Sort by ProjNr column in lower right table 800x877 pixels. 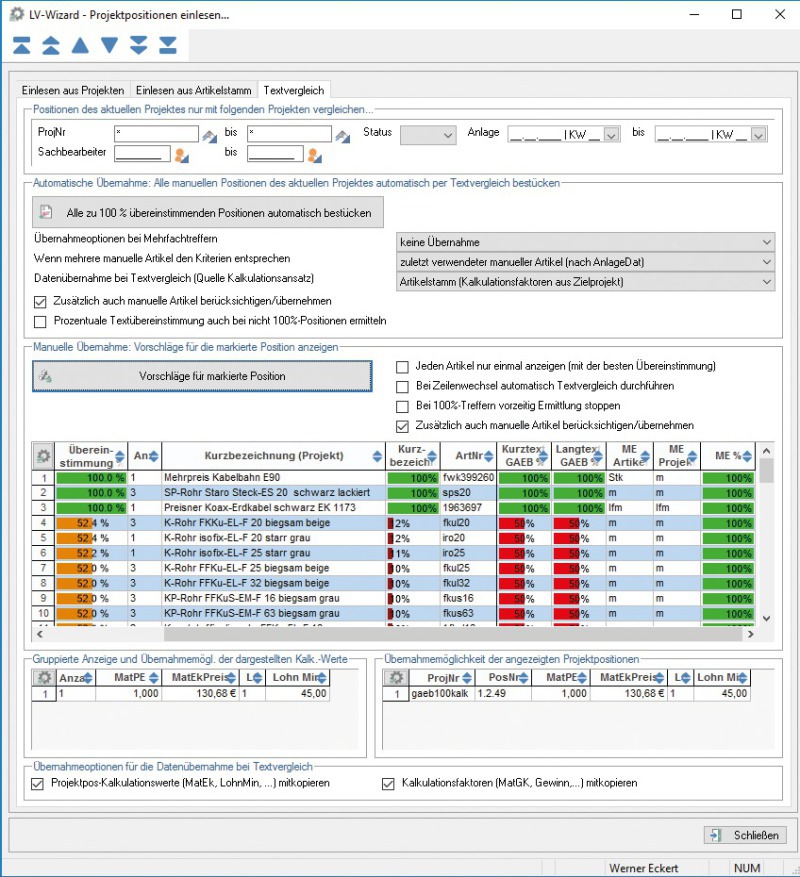(467, 678)
